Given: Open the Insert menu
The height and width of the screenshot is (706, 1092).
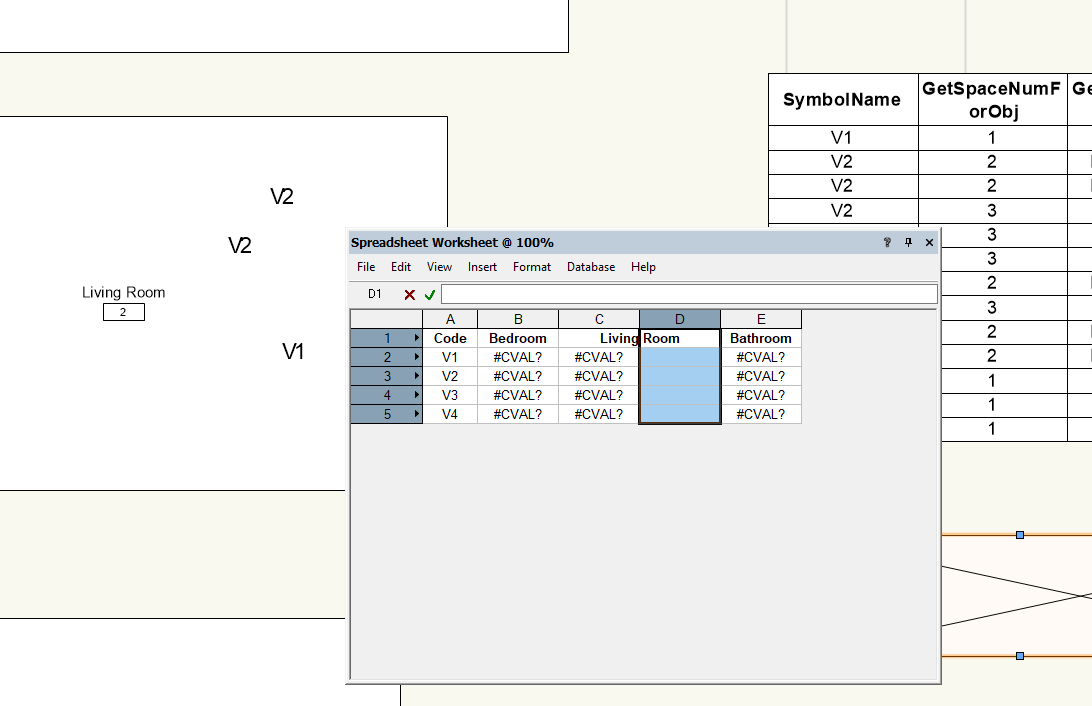Looking at the screenshot, I should (482, 267).
